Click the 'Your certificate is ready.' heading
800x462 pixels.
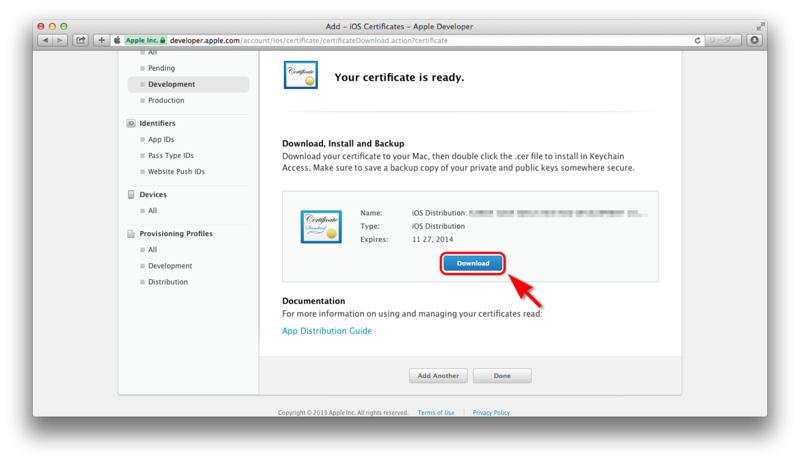tap(399, 78)
